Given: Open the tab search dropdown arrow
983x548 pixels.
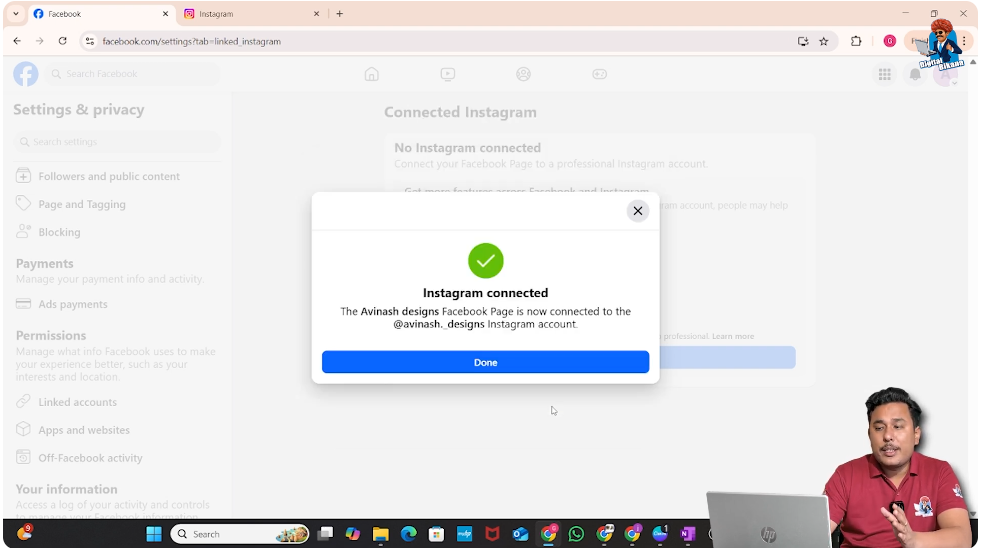Looking at the screenshot, I should tap(16, 14).
